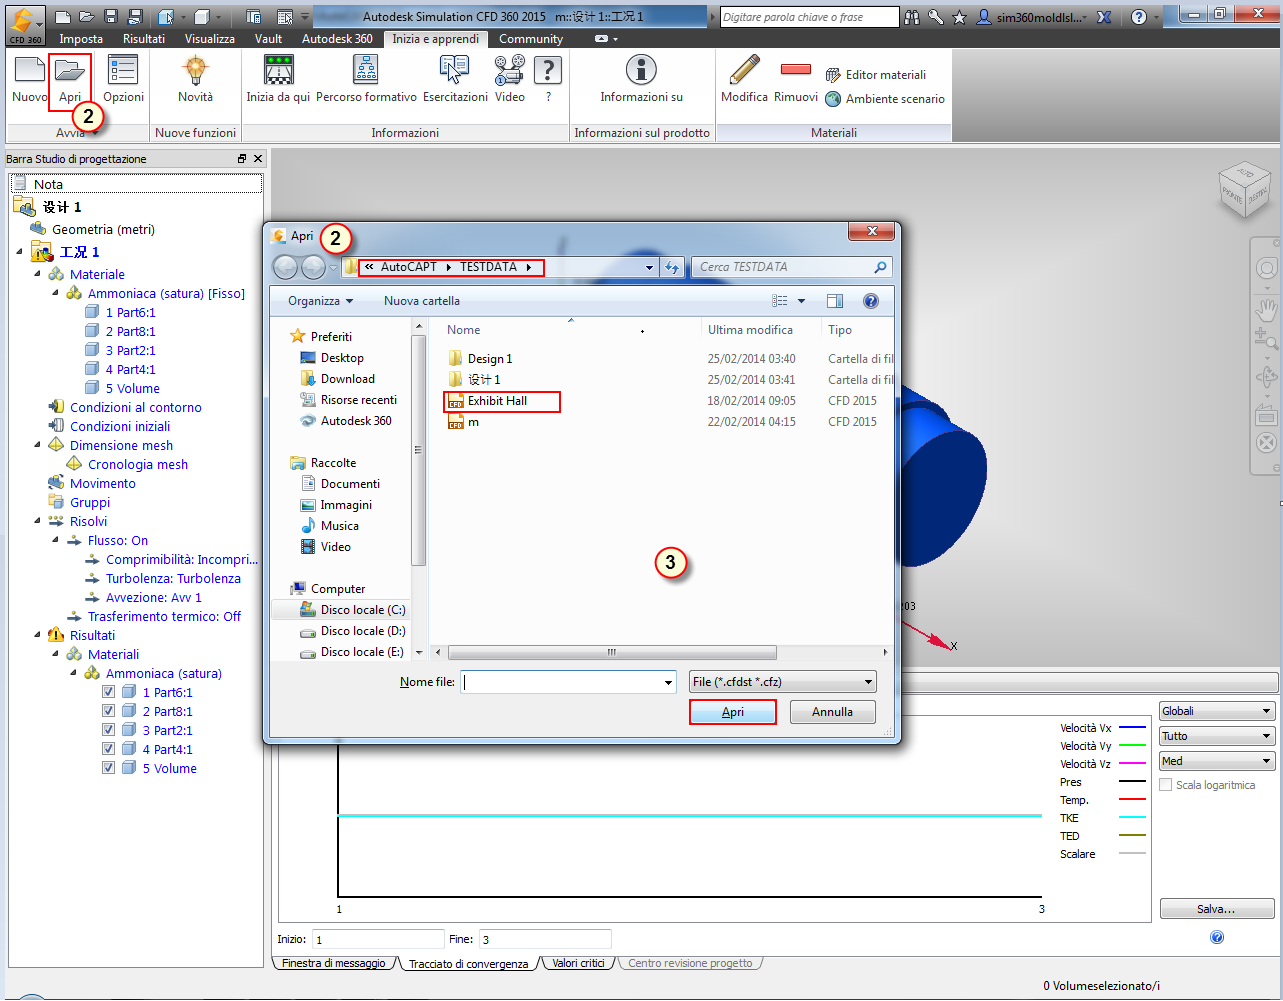This screenshot has height=1001, width=1283.
Task: Click the Rimuovi material icon
Action: (x=796, y=69)
